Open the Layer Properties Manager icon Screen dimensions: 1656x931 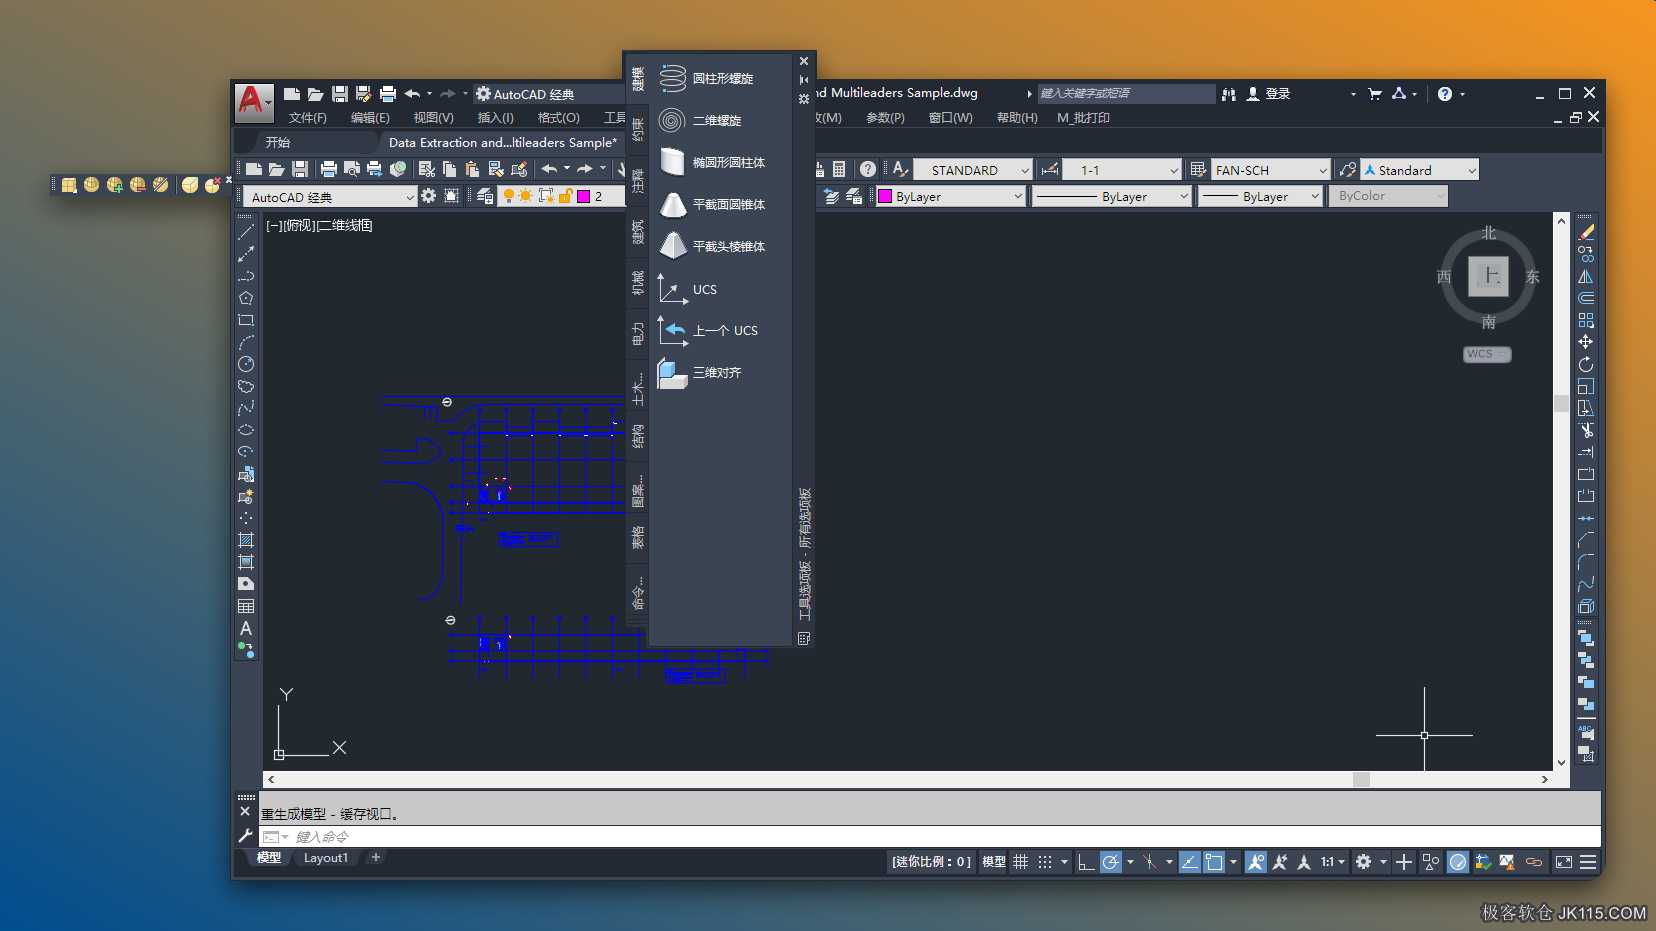tap(485, 196)
